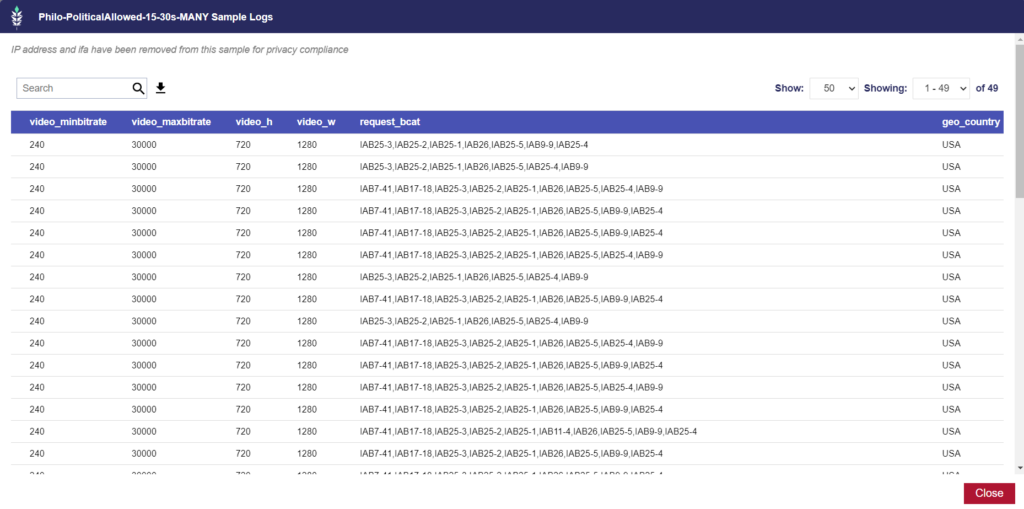The image size is (1024, 509).
Task: Sort by request_bcat column header
Action: pos(390,122)
